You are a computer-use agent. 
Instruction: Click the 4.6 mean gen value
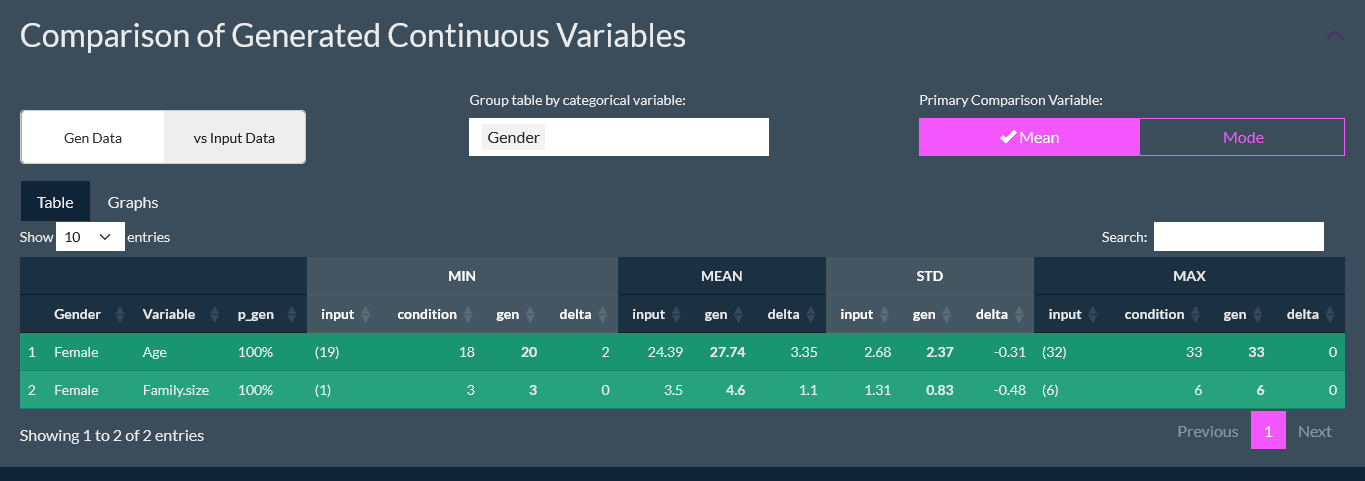pos(736,390)
